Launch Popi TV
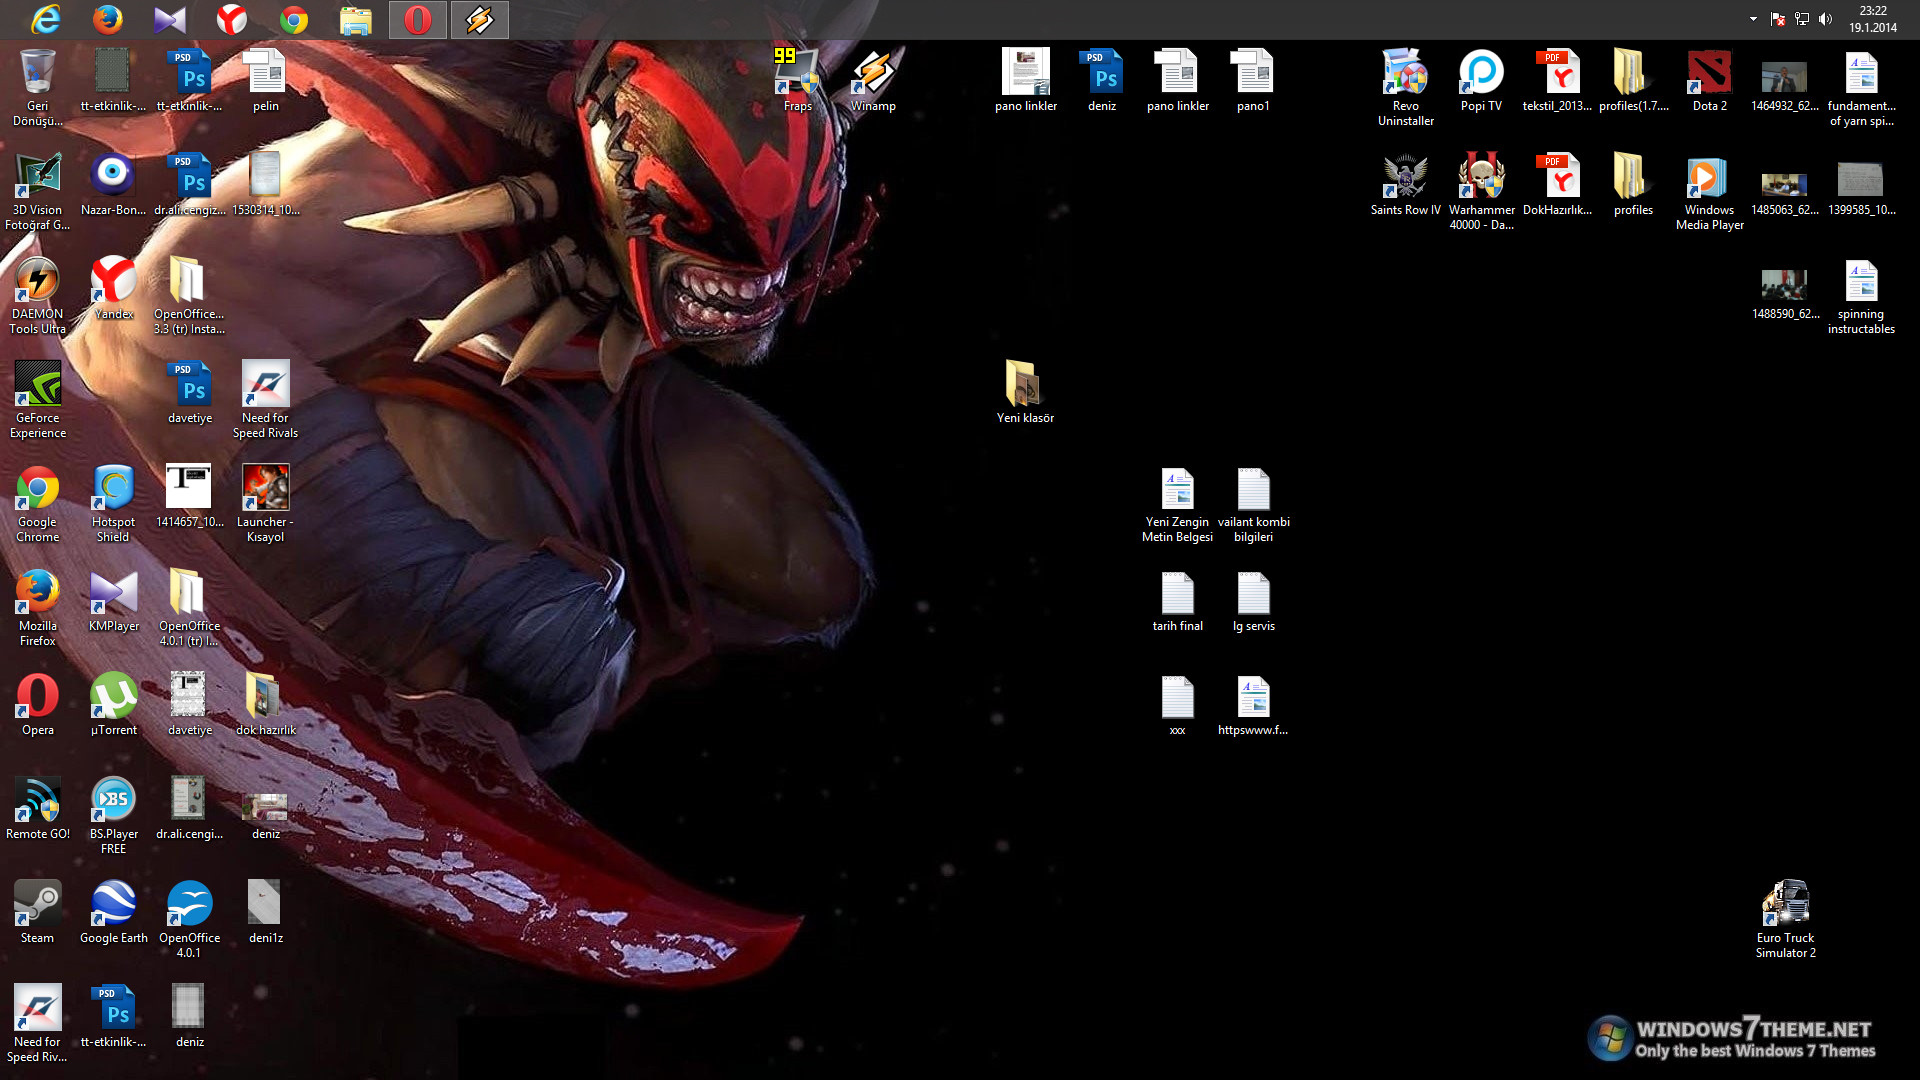The width and height of the screenshot is (1920, 1080). 1481,80
